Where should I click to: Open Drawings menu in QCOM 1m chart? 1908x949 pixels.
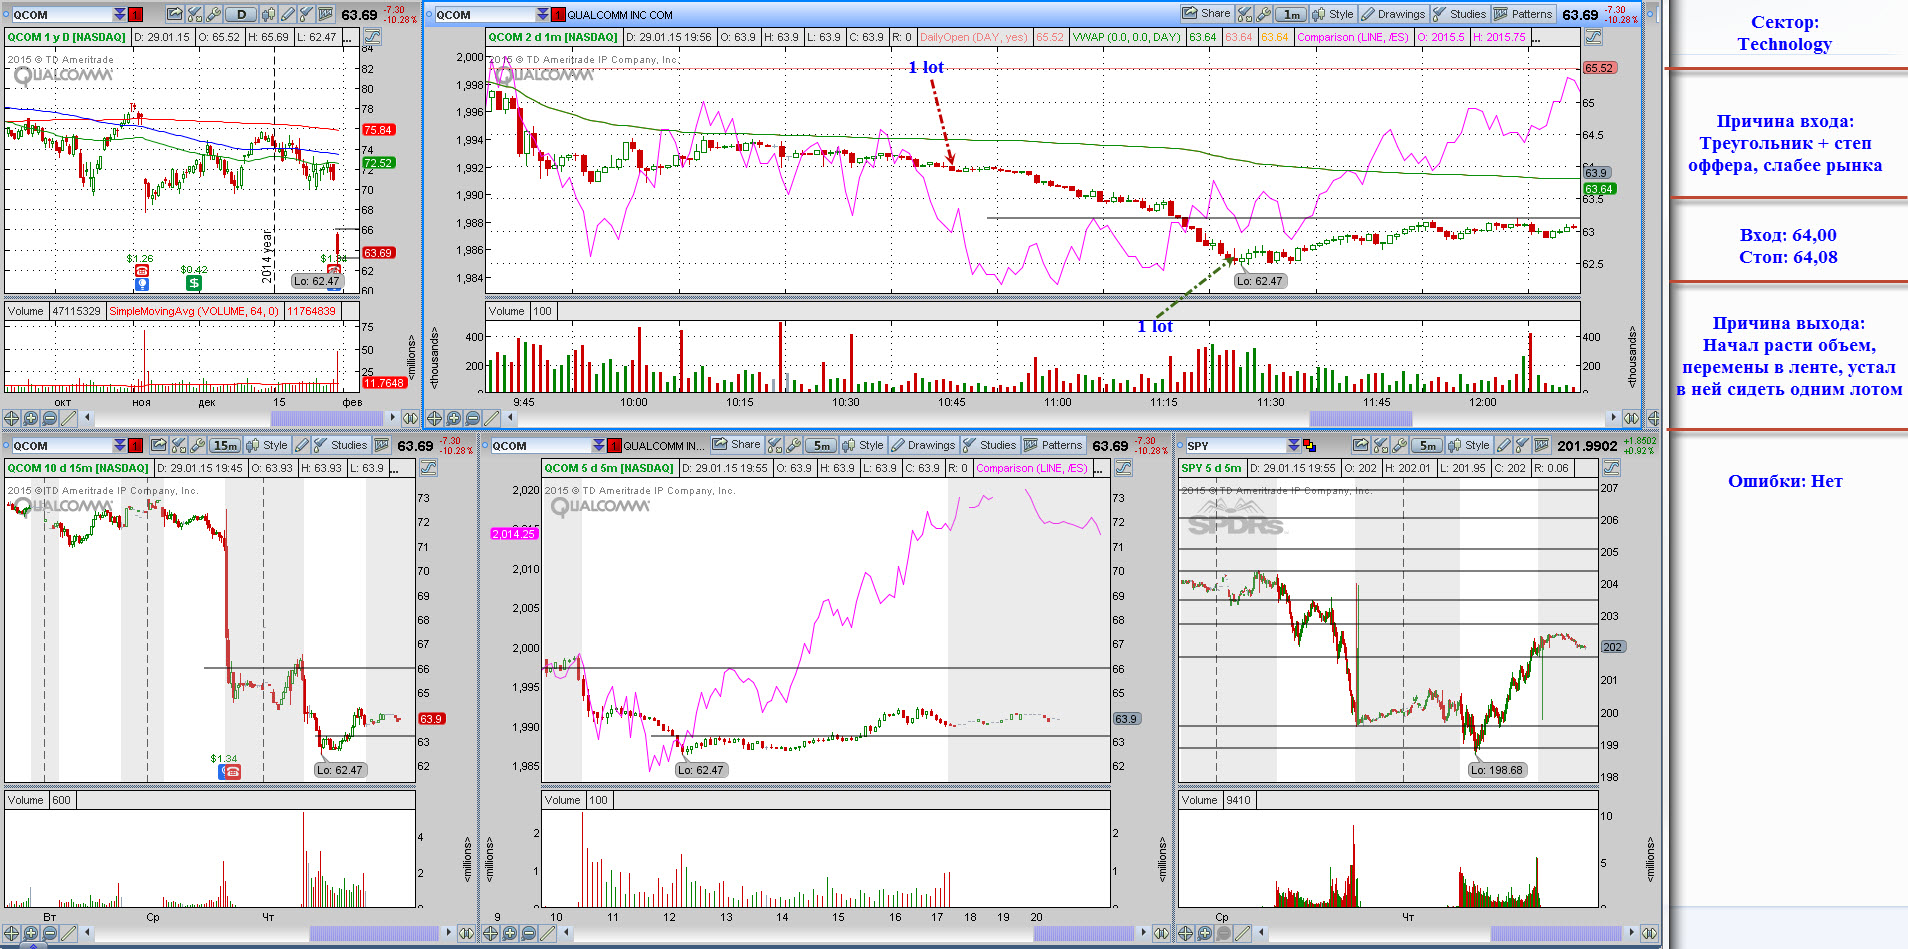[x=1393, y=14]
